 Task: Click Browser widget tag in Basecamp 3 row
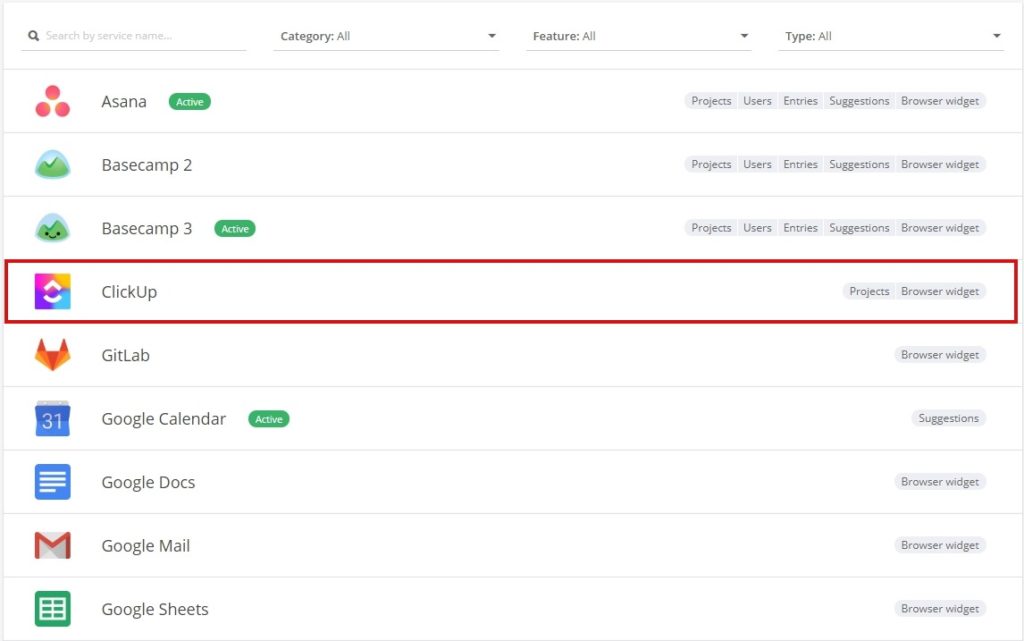tap(940, 228)
